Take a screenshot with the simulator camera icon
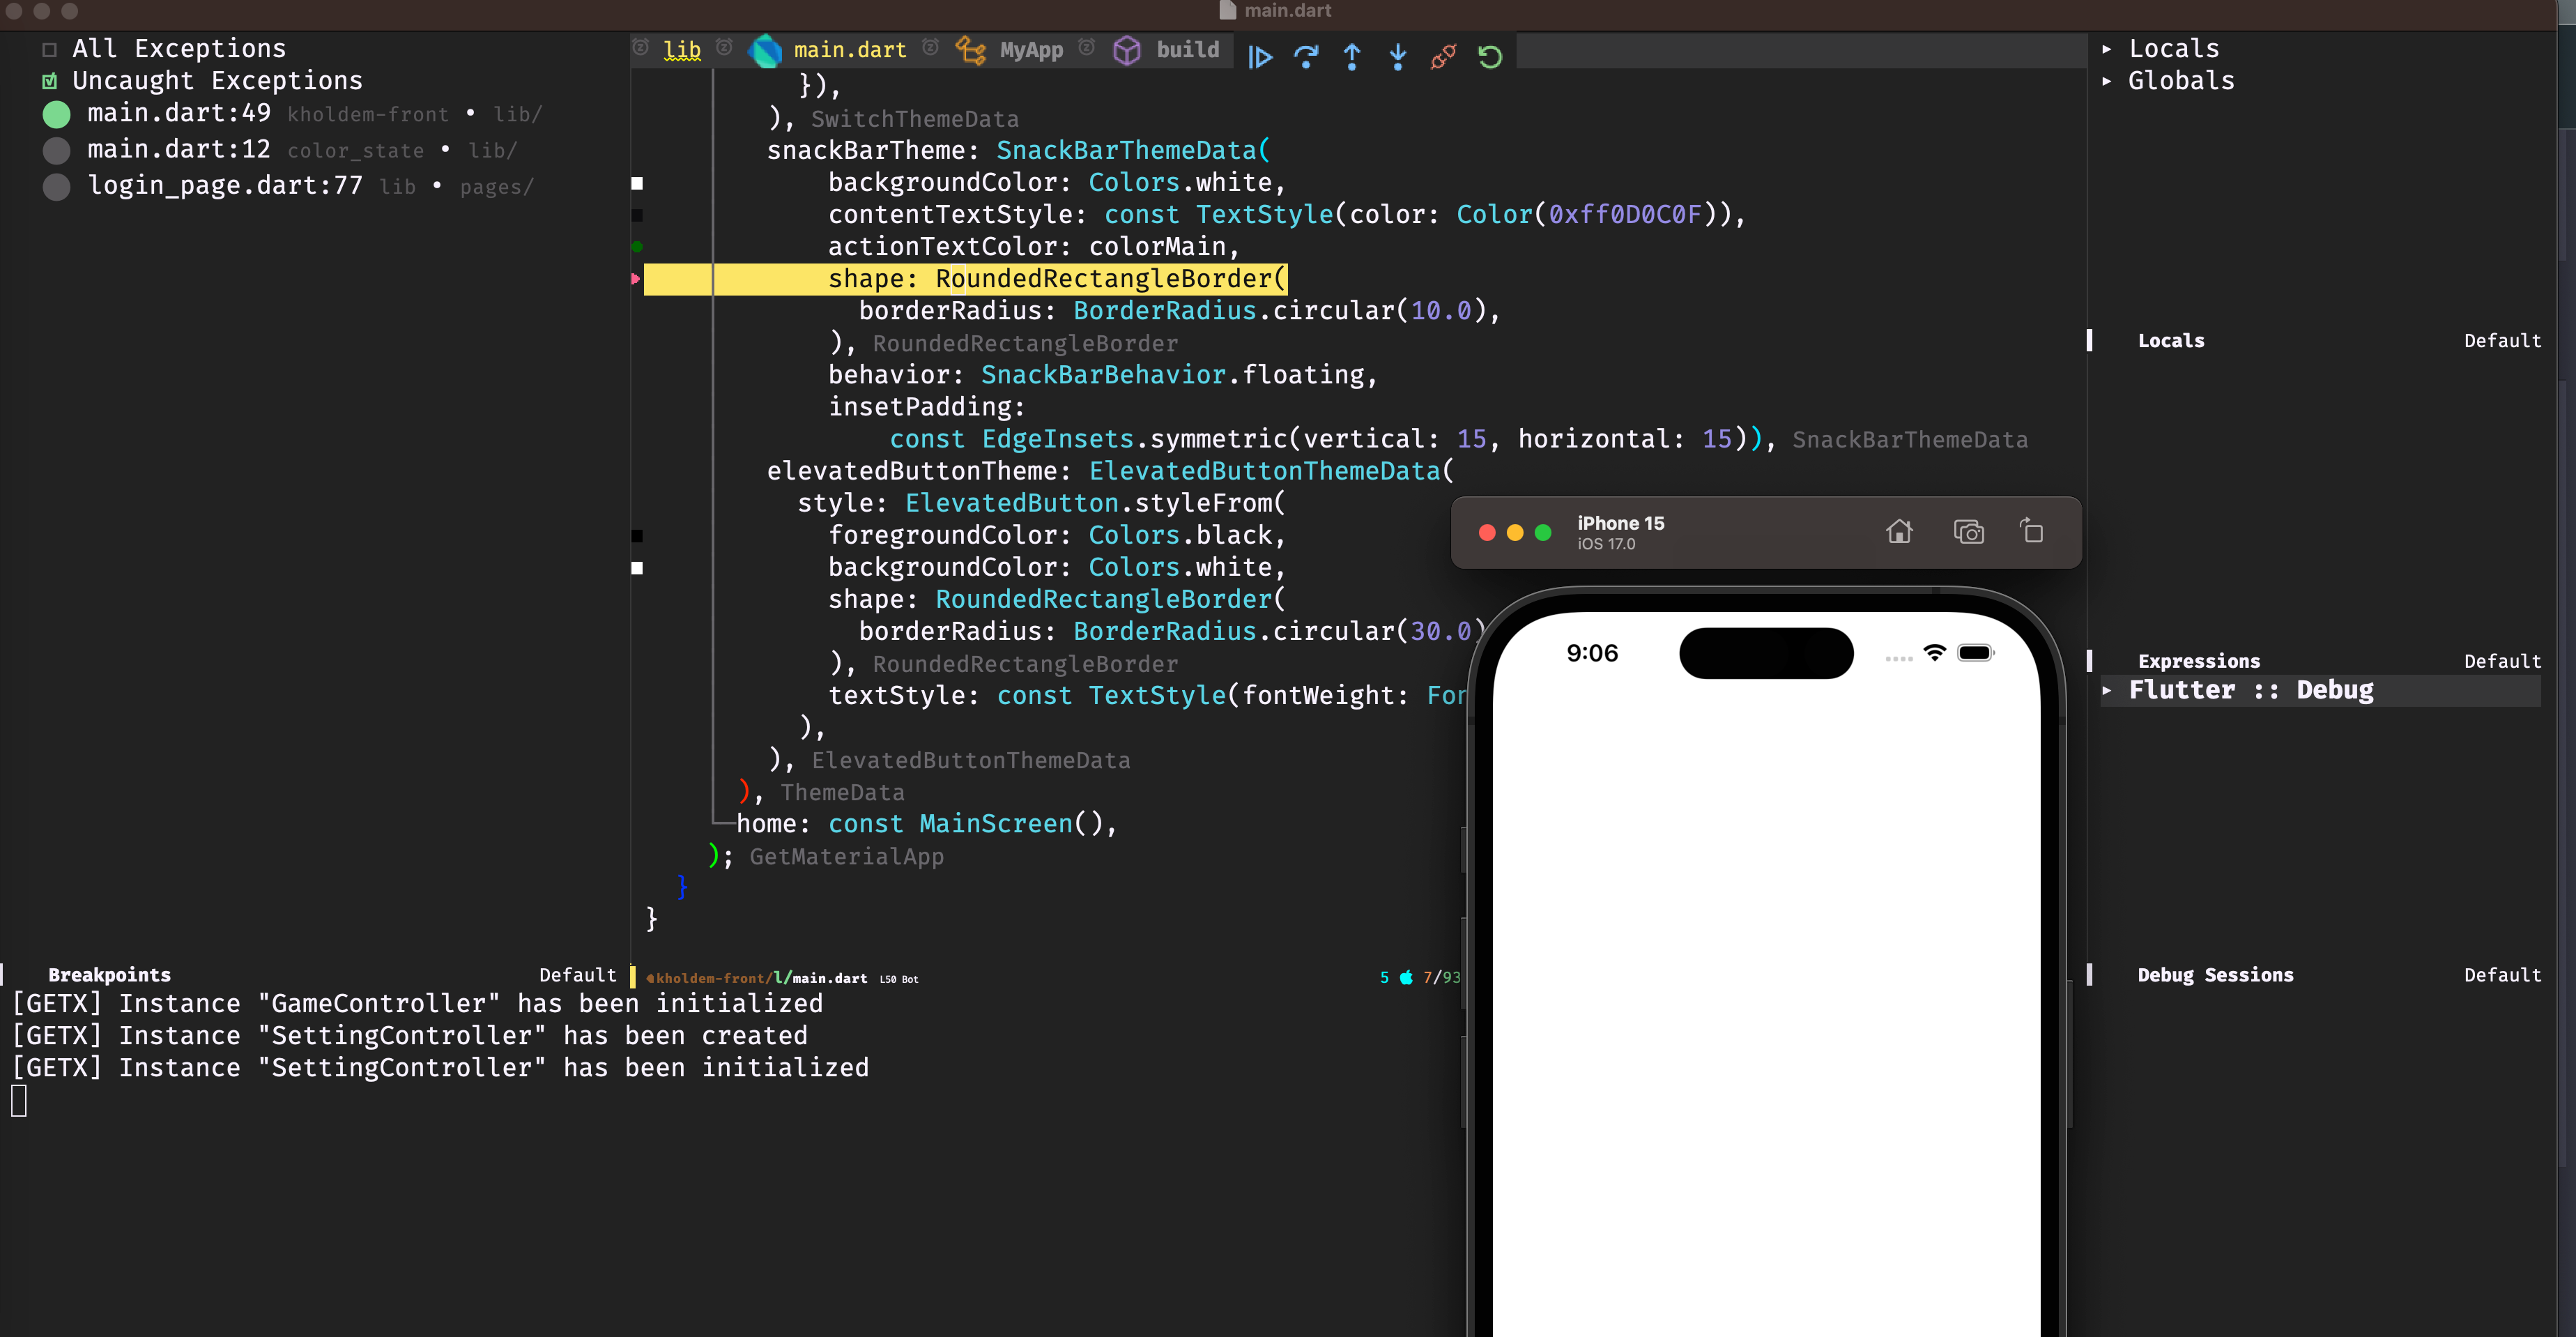 (1968, 531)
